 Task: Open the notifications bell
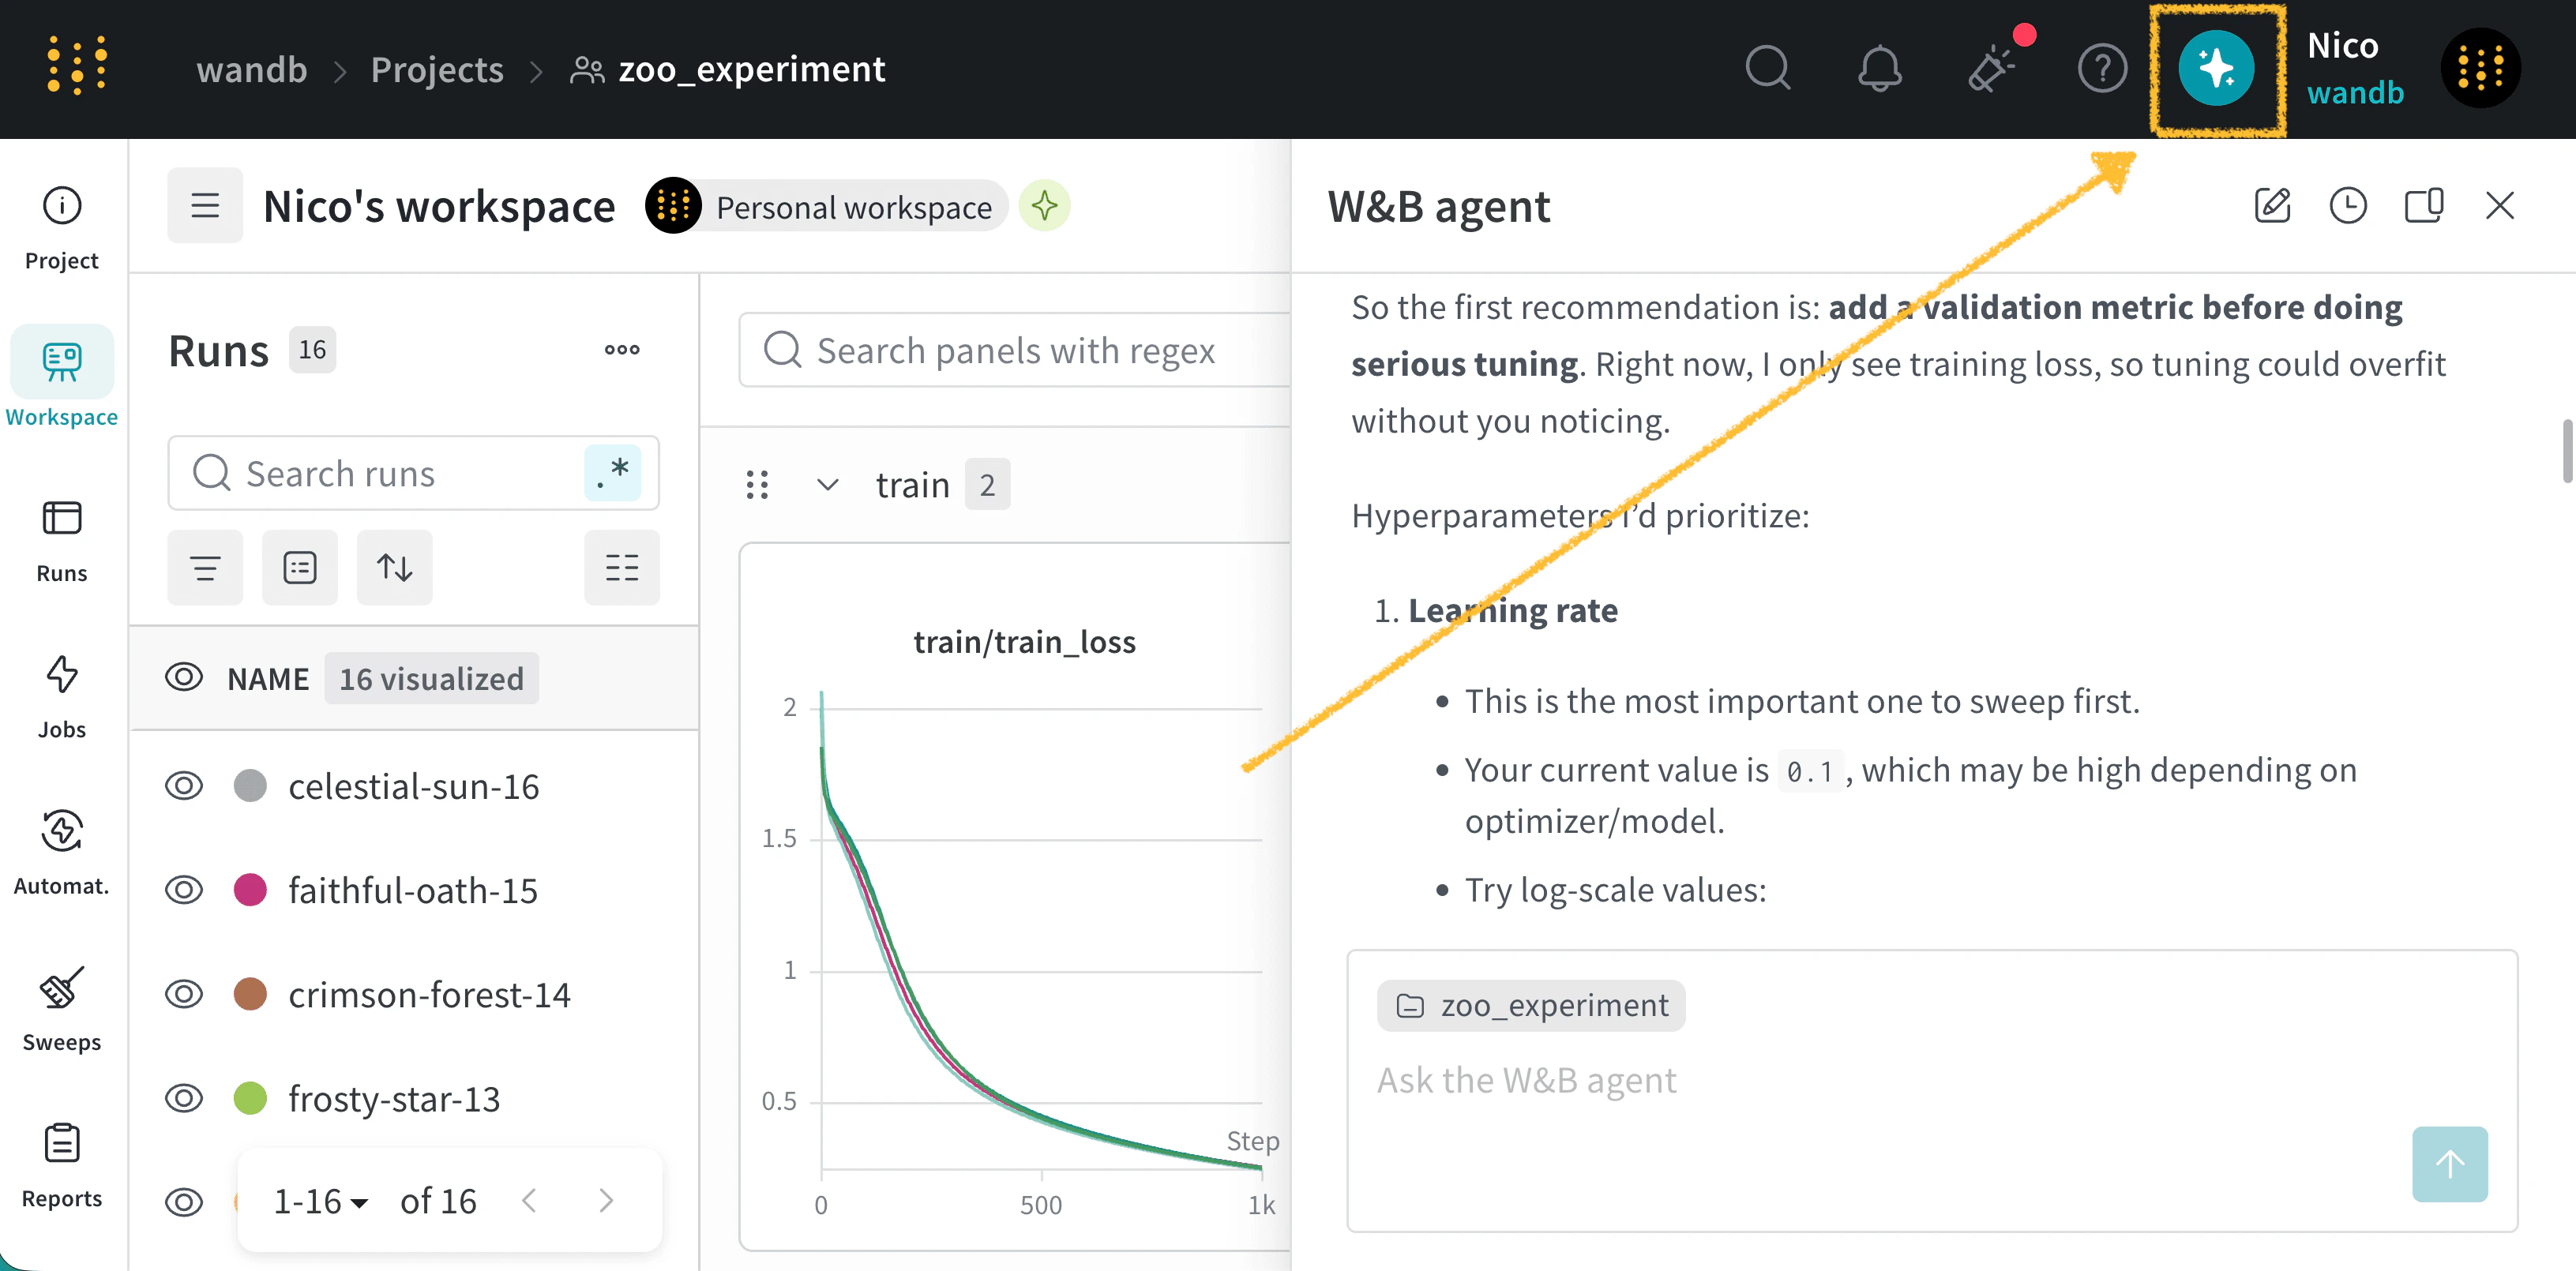point(1880,68)
